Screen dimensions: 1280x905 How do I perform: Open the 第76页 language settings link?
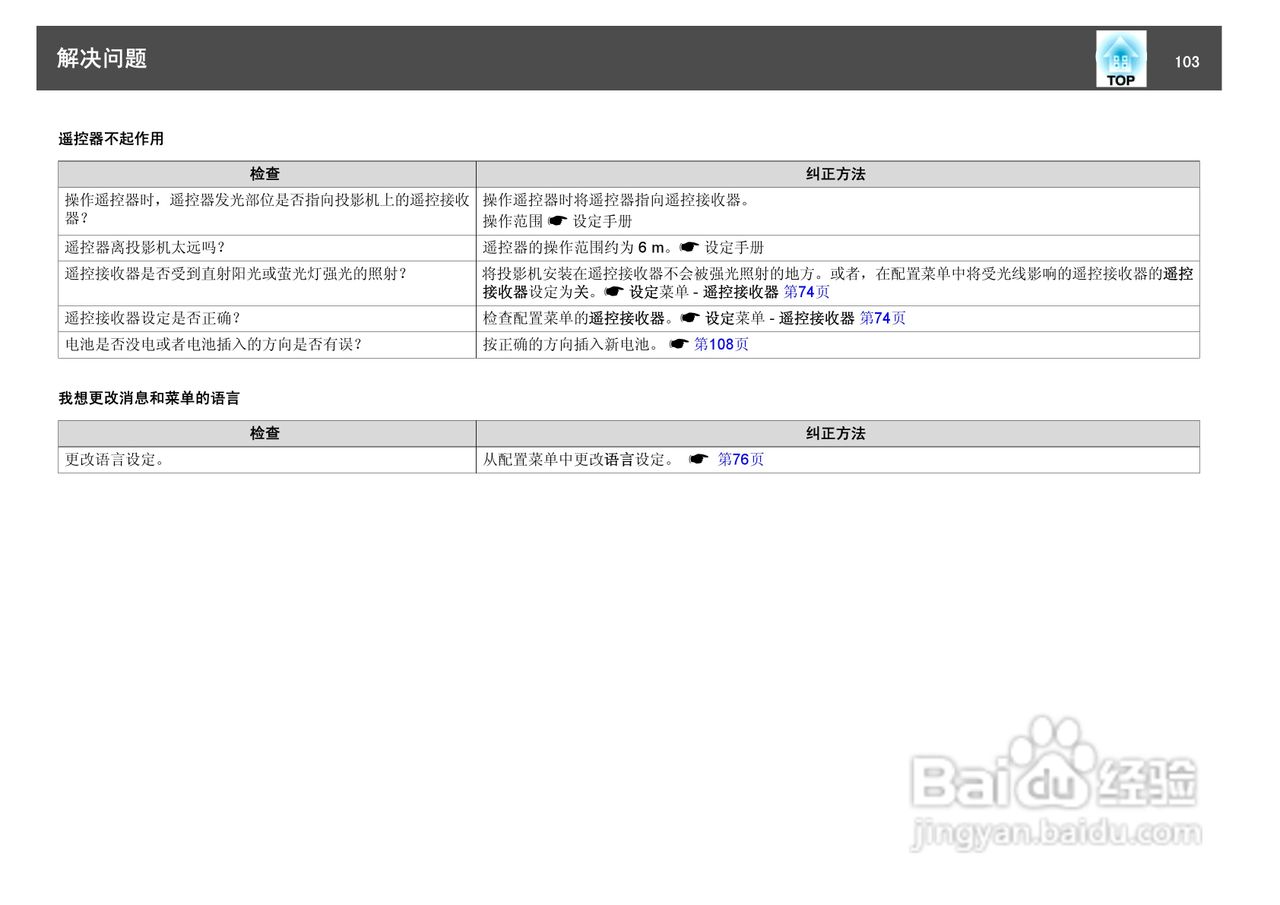pos(738,460)
